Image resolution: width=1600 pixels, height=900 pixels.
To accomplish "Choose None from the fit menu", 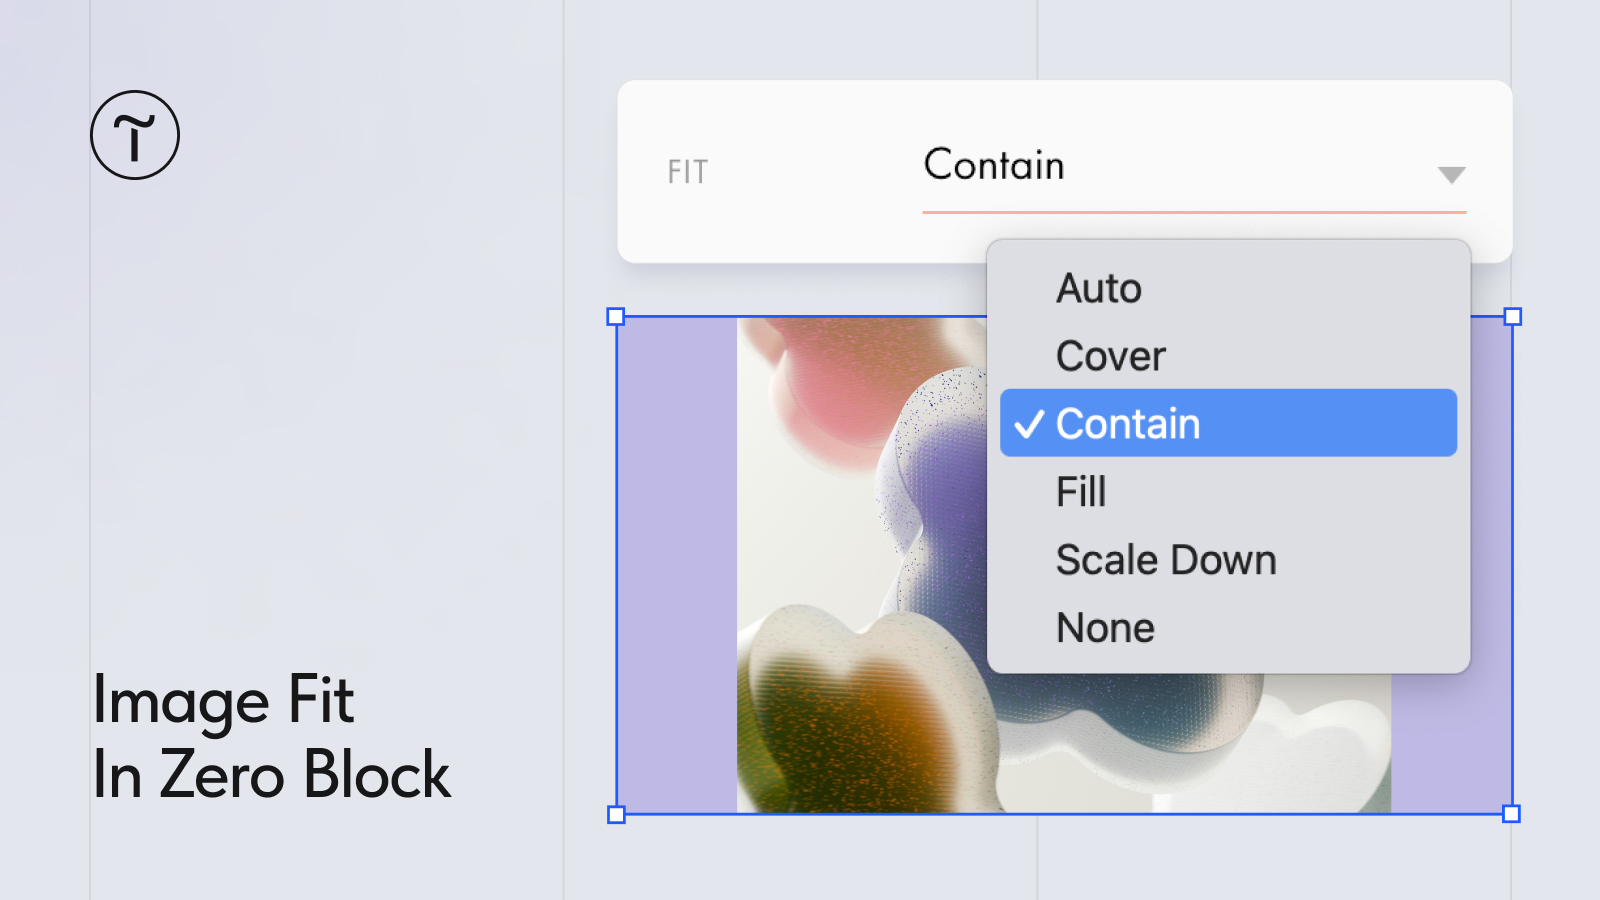I will (1228, 628).
